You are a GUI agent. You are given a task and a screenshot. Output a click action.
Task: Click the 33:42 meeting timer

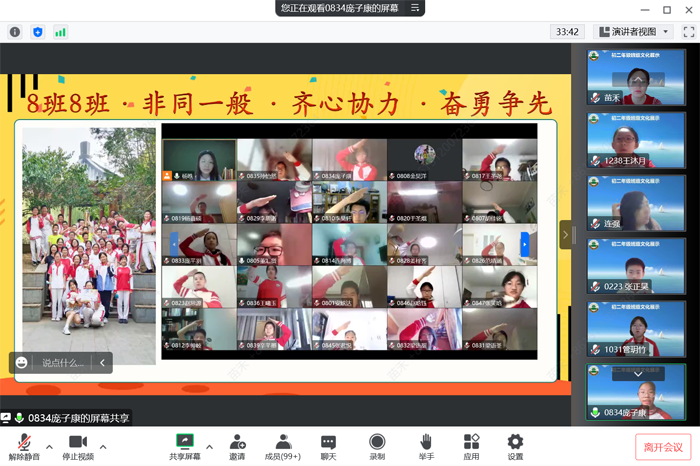567,32
